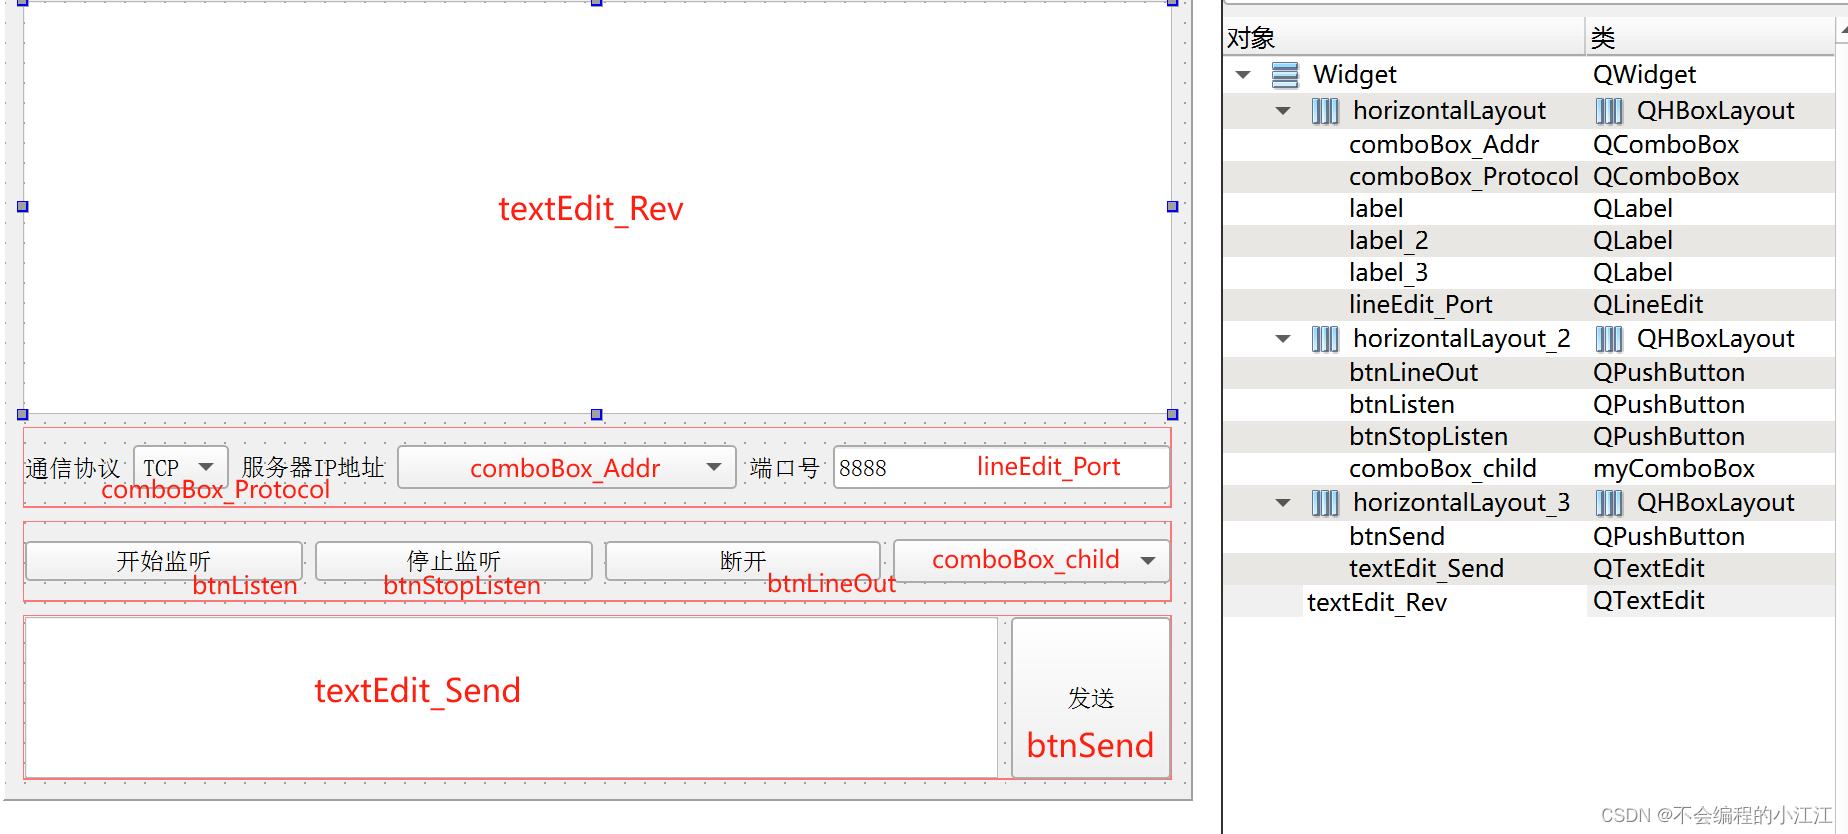Click the horizontalLayout_2 icon in object column
1848x834 pixels.
(1325, 339)
